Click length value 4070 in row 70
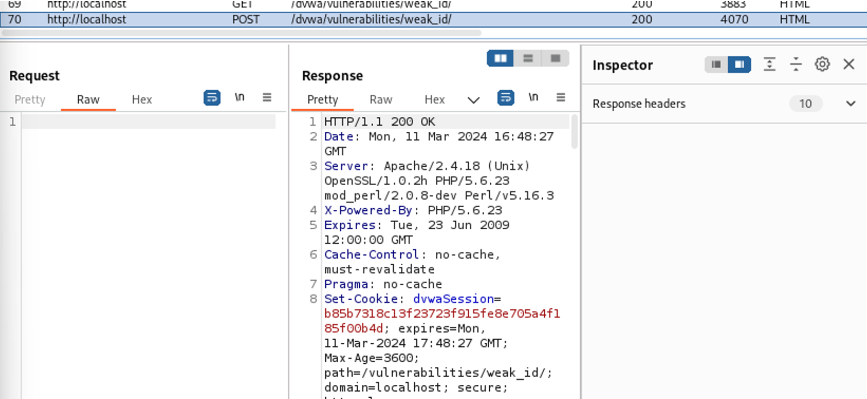867x399 pixels. (734, 19)
